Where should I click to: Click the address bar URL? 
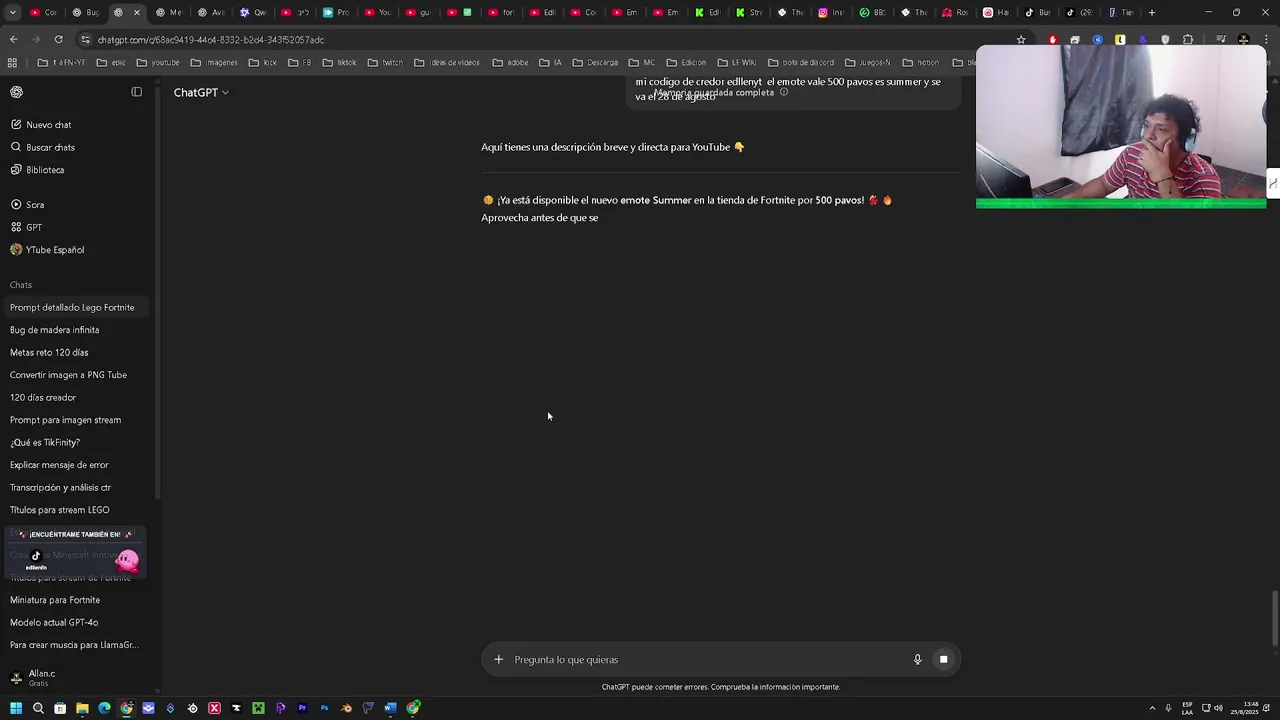point(211,40)
